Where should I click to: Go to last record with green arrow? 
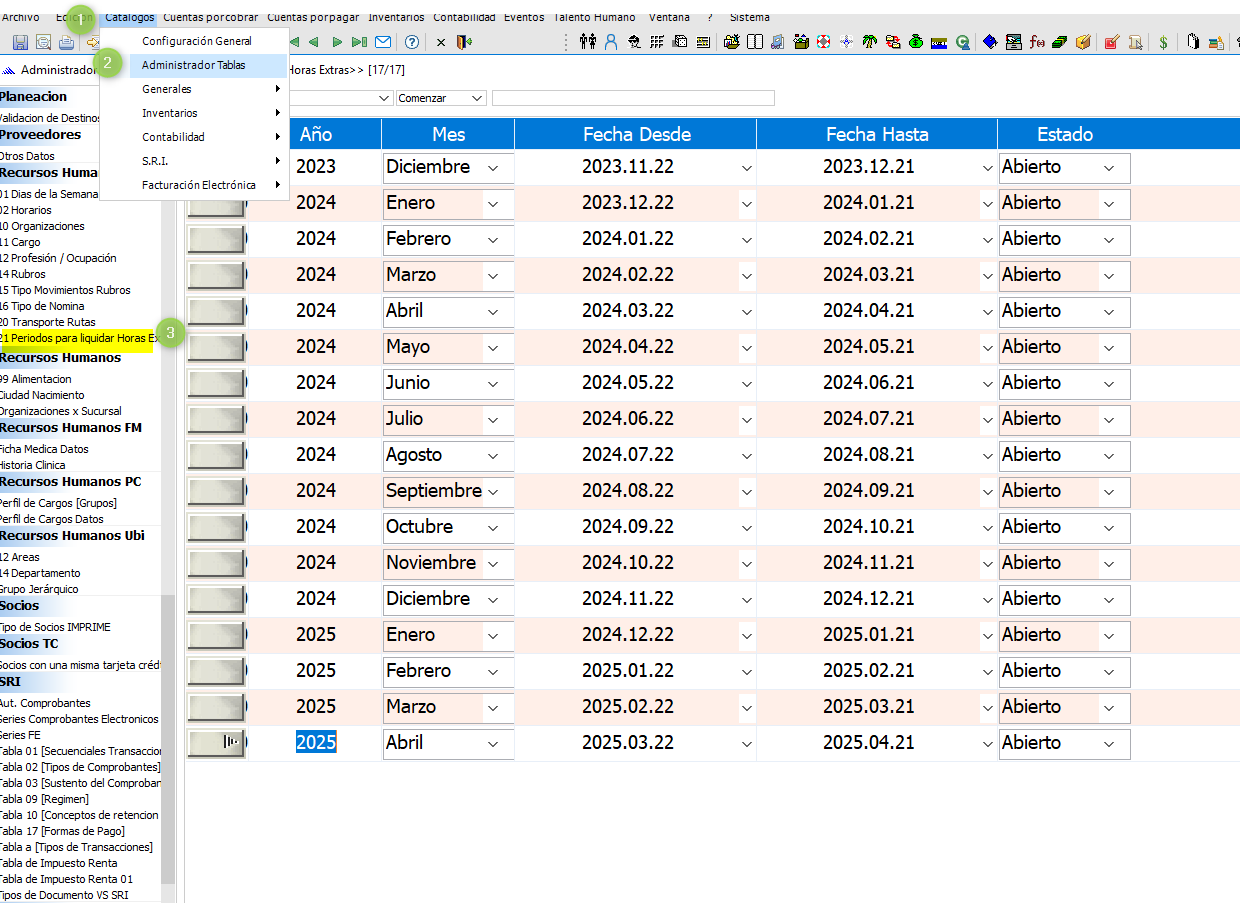click(x=360, y=42)
